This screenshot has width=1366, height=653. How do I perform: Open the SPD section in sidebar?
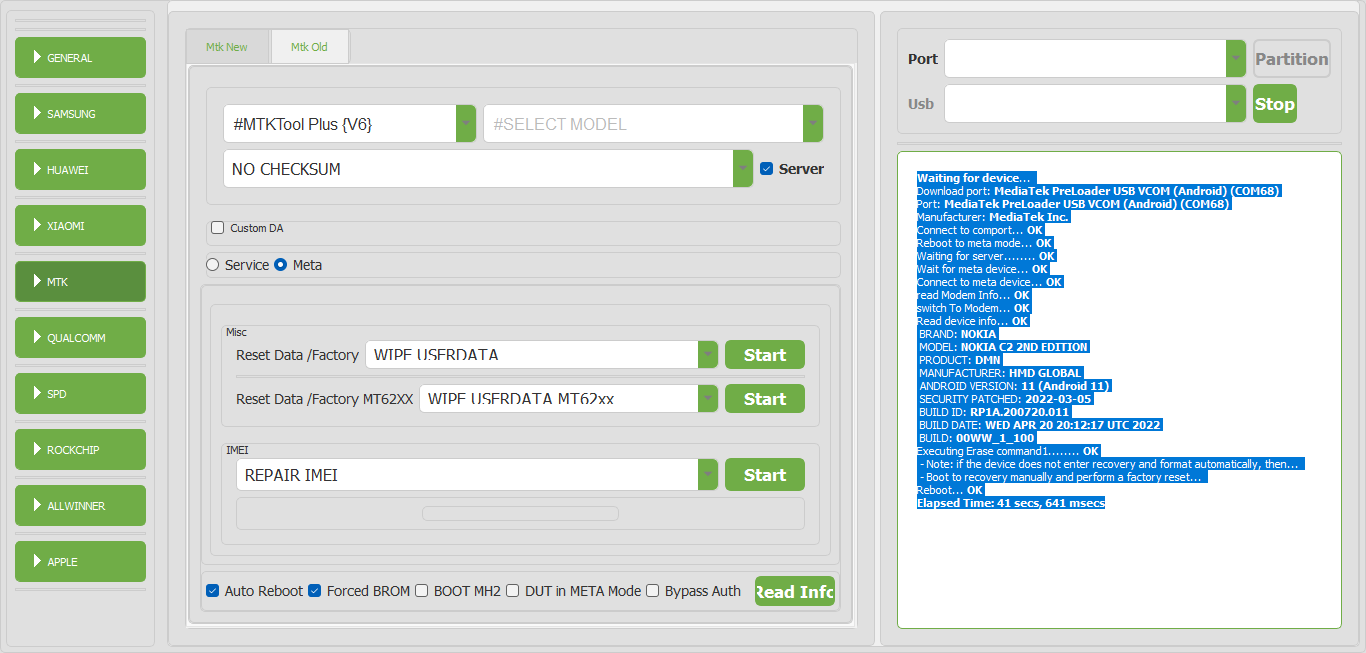point(80,394)
